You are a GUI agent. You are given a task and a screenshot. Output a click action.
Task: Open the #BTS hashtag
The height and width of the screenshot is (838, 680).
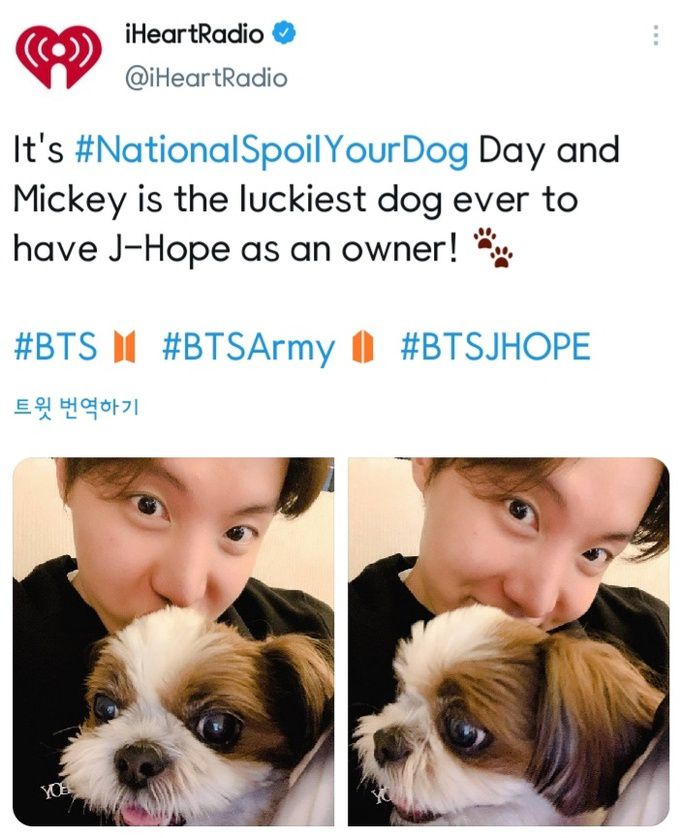click(x=56, y=346)
